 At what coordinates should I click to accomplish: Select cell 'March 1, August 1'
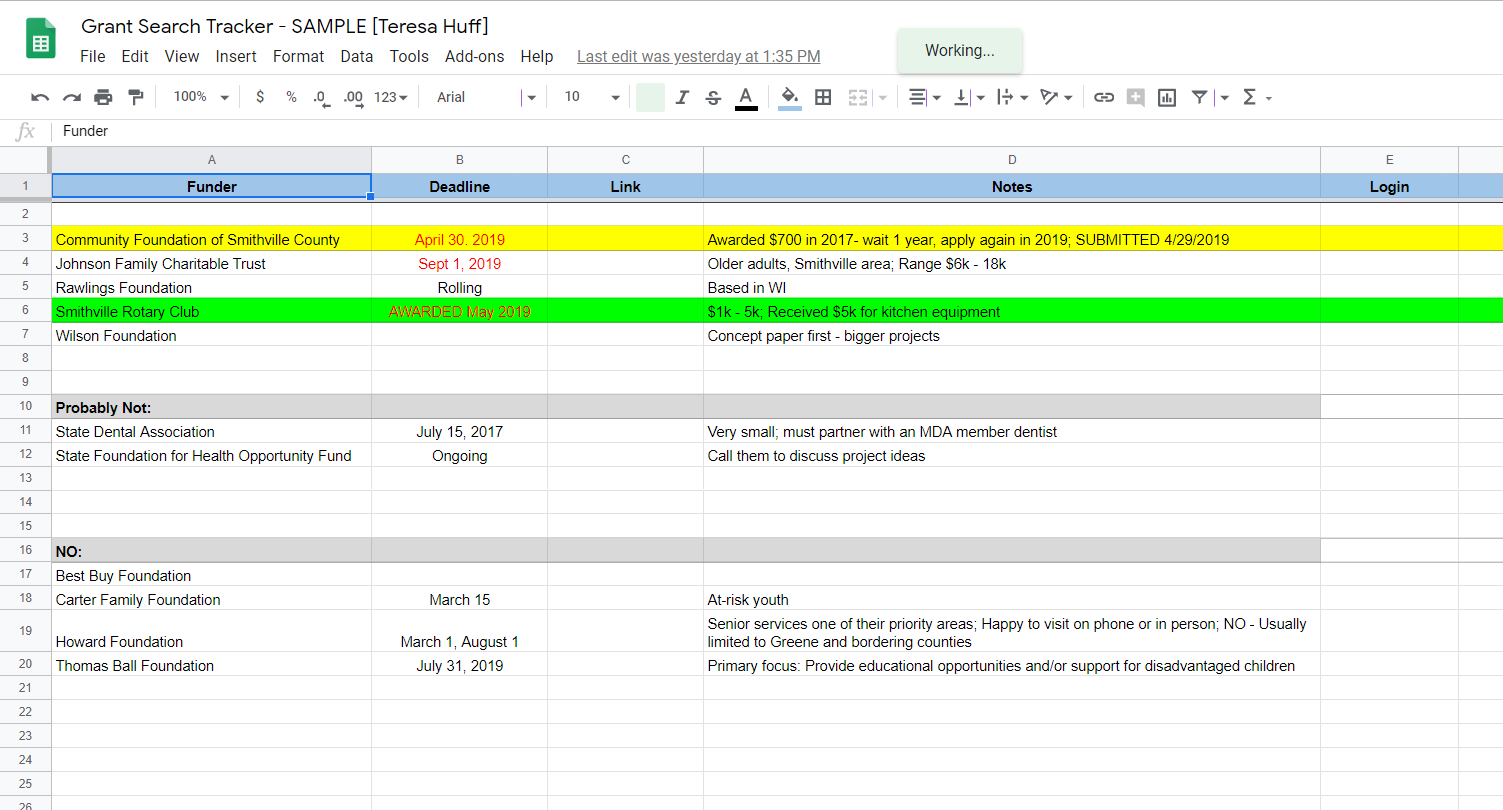[460, 632]
